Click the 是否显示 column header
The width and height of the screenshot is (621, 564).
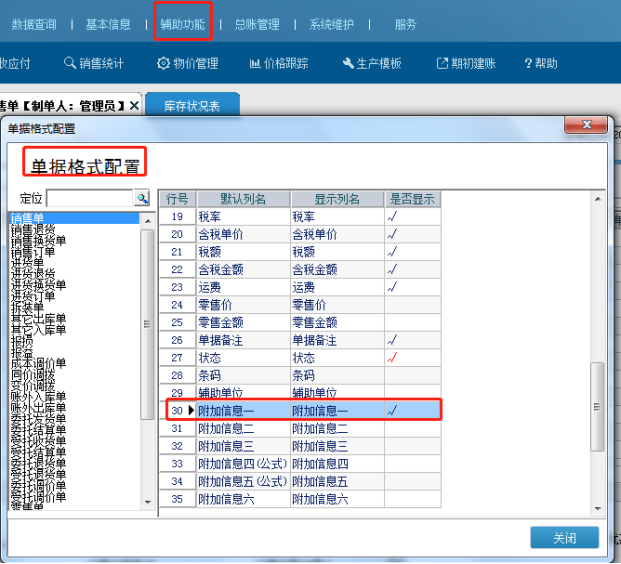click(x=412, y=199)
